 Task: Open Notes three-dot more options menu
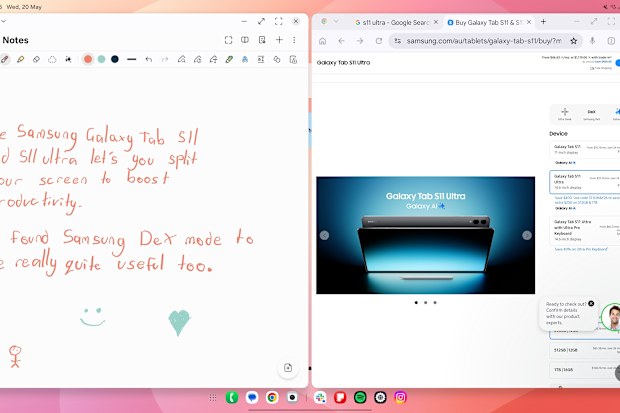pyautogui.click(x=294, y=40)
